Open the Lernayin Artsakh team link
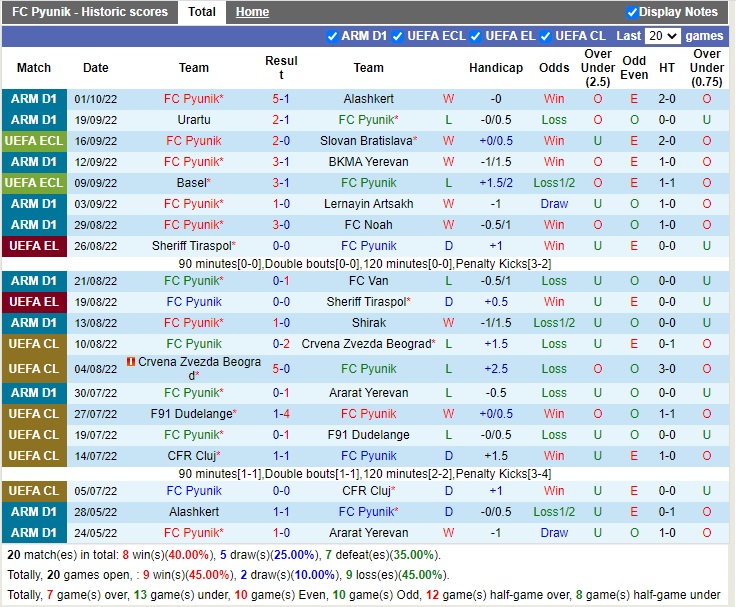The image size is (736, 607). coord(368,204)
